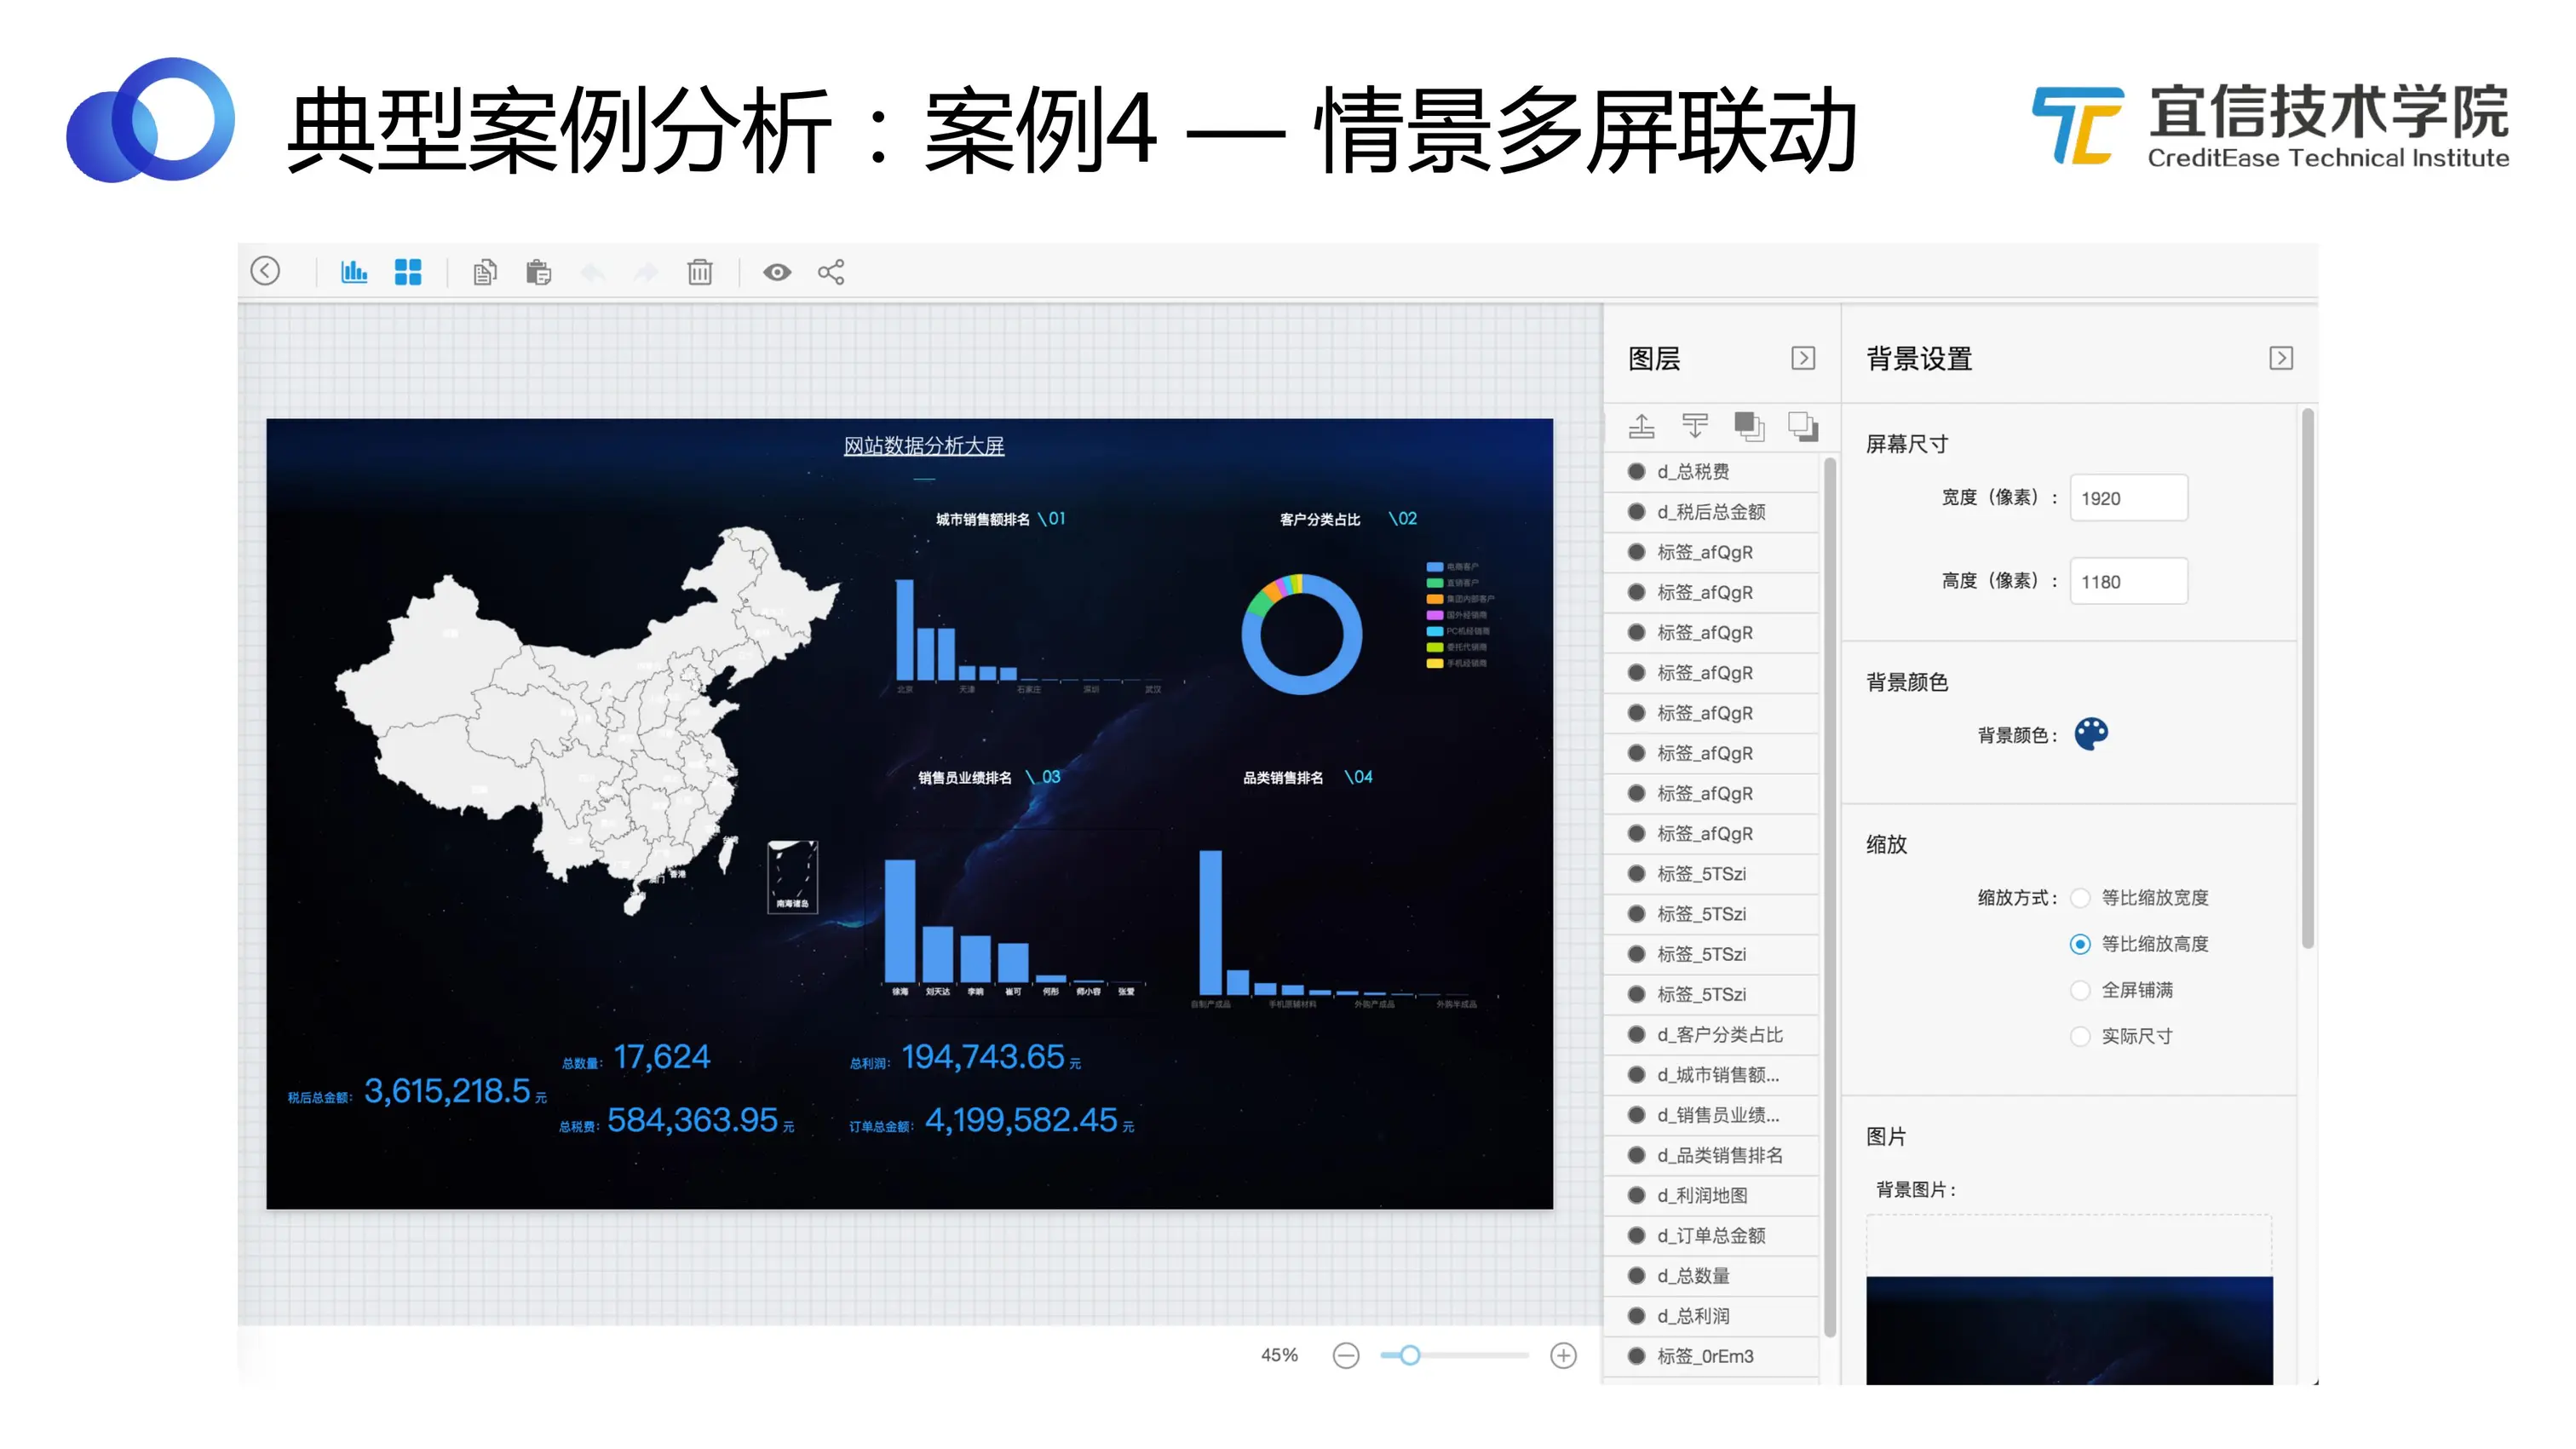Collapse the 图层 panel arrow
This screenshot has width=2576, height=1449.
(x=1803, y=358)
